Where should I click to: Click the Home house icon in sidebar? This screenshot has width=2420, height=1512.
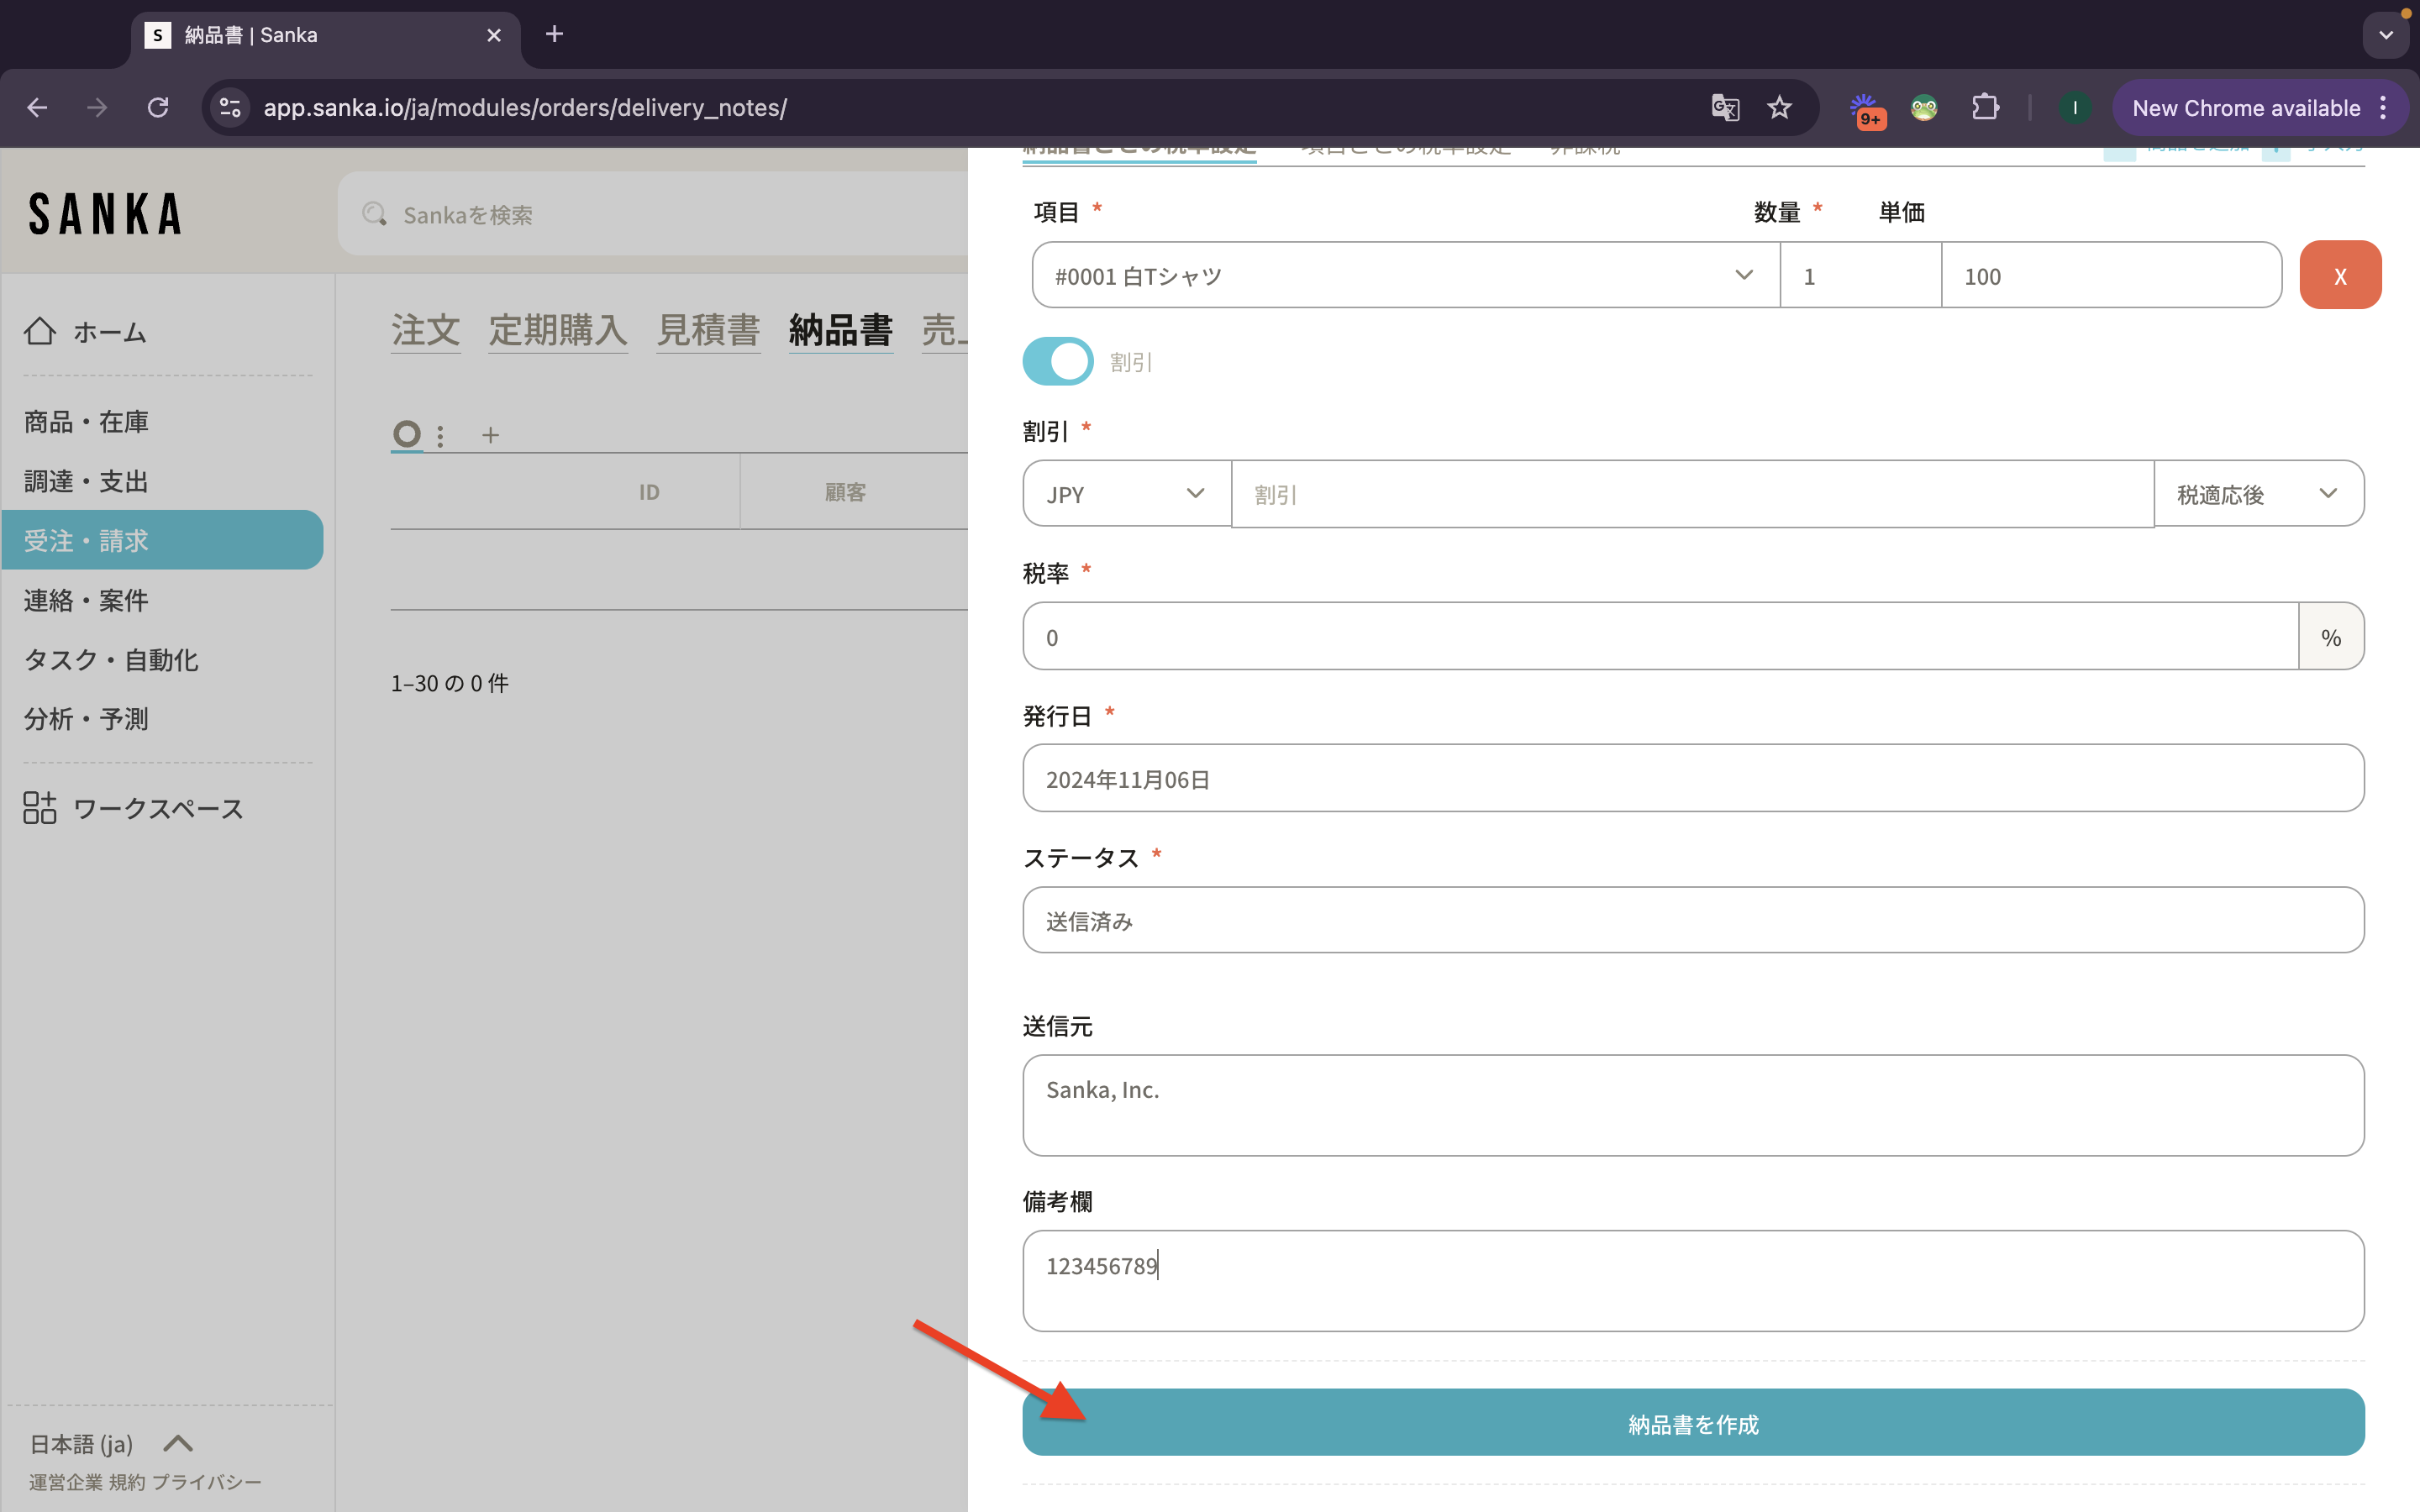pyautogui.click(x=40, y=331)
